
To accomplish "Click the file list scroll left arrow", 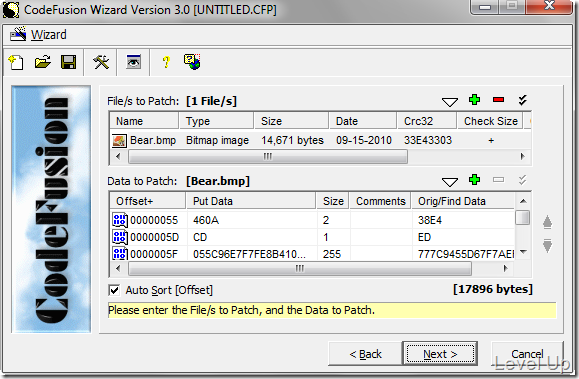I will (x=118, y=156).
